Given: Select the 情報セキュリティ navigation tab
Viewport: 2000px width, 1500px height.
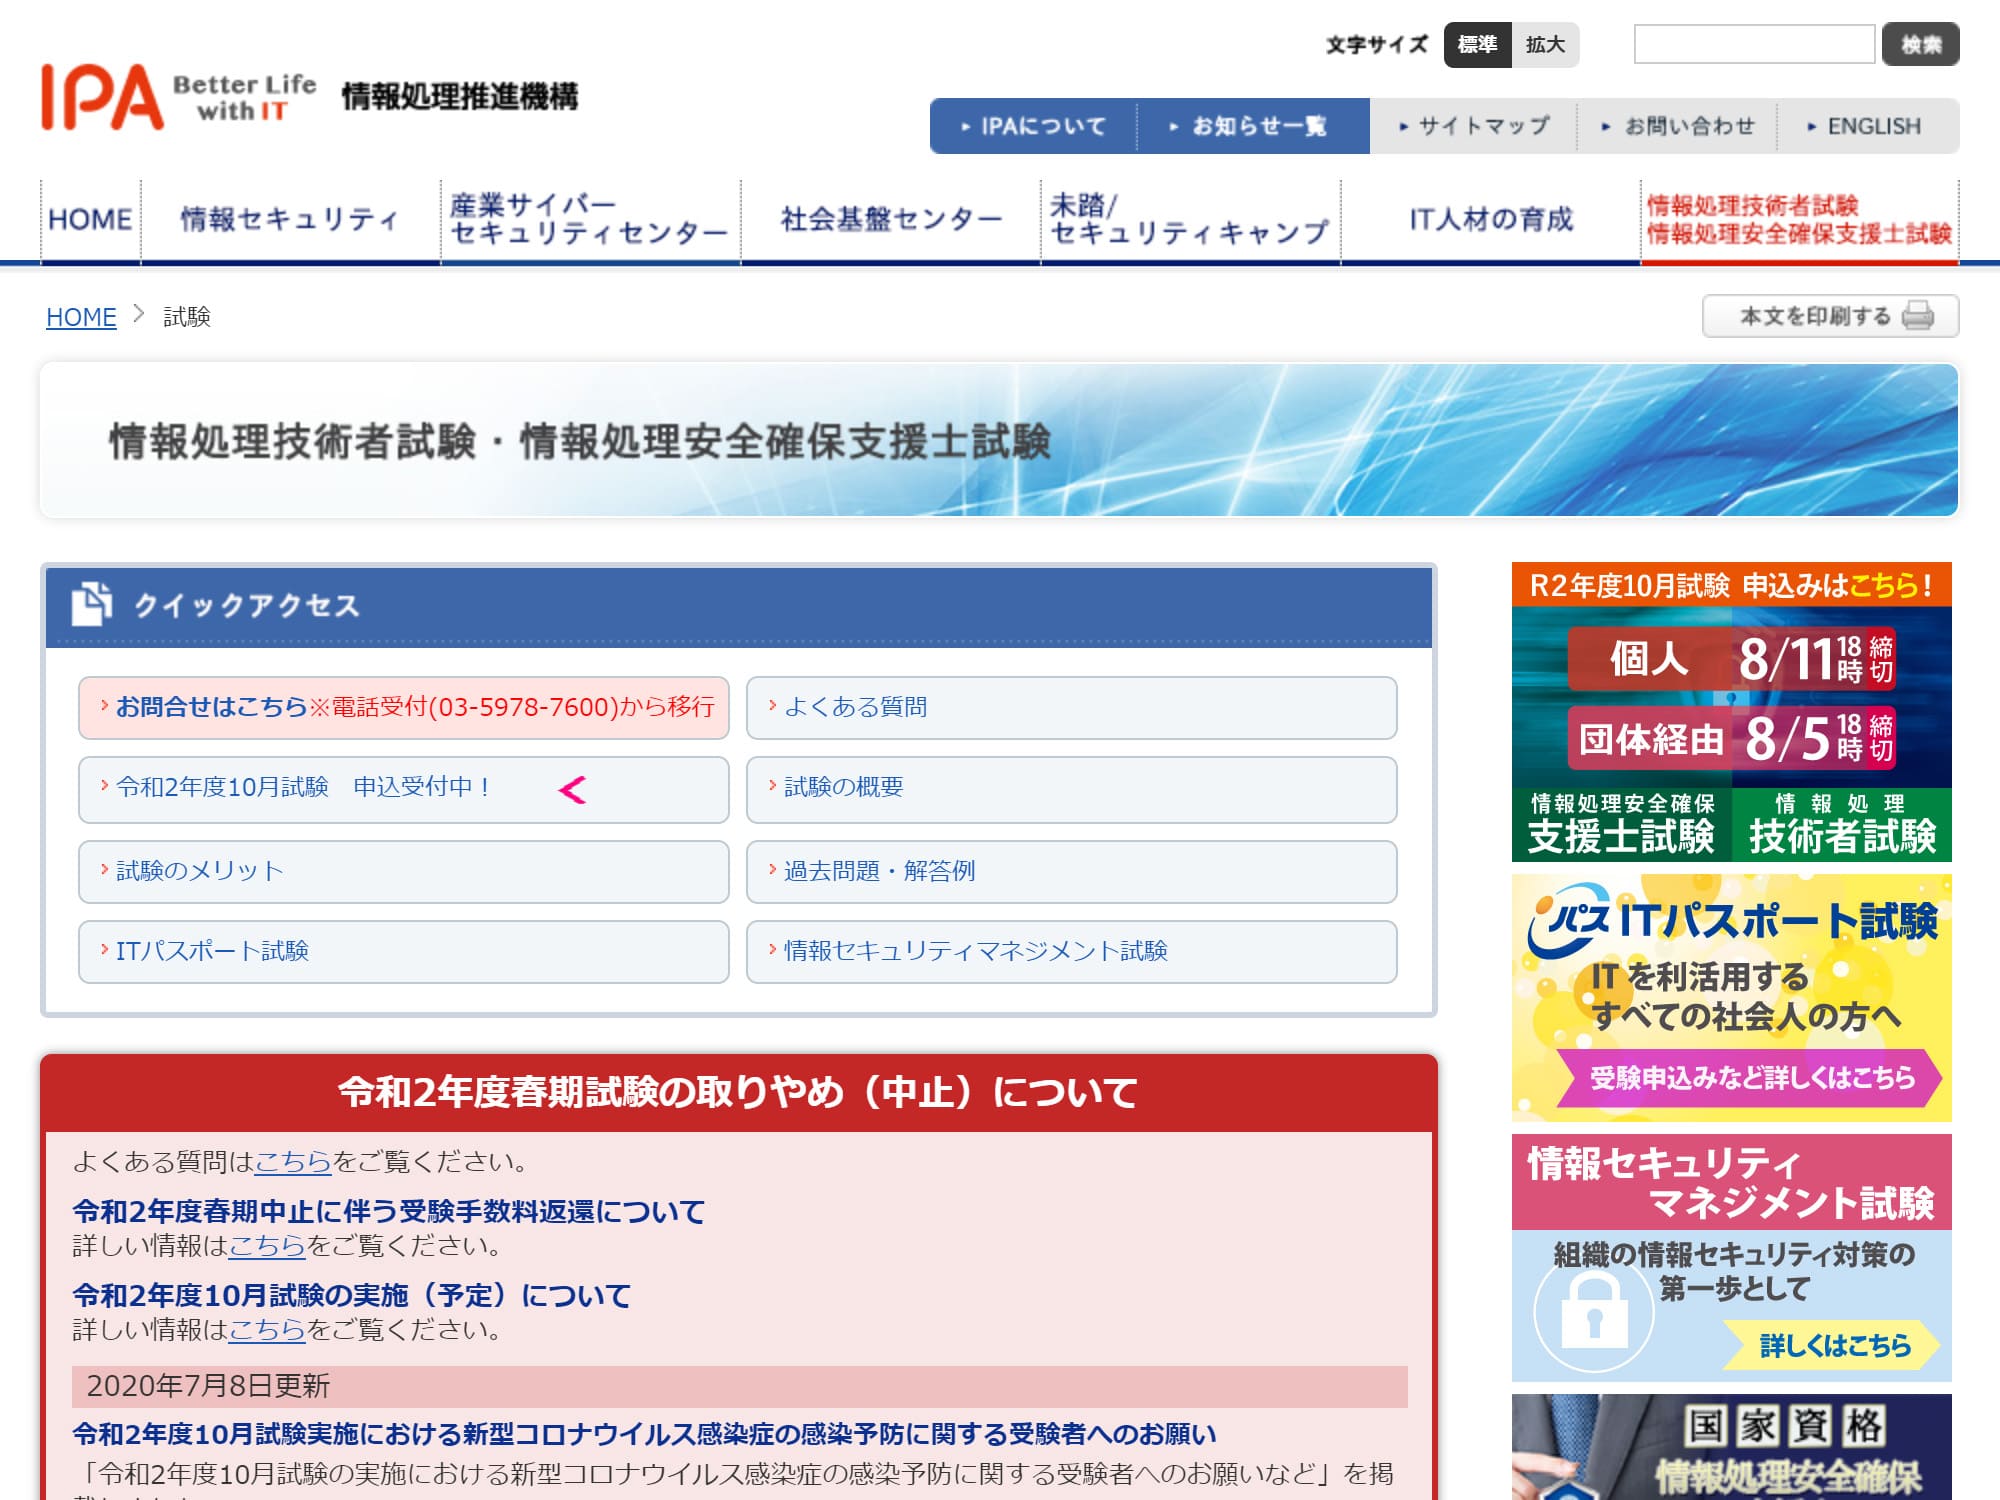Looking at the screenshot, I should (290, 220).
